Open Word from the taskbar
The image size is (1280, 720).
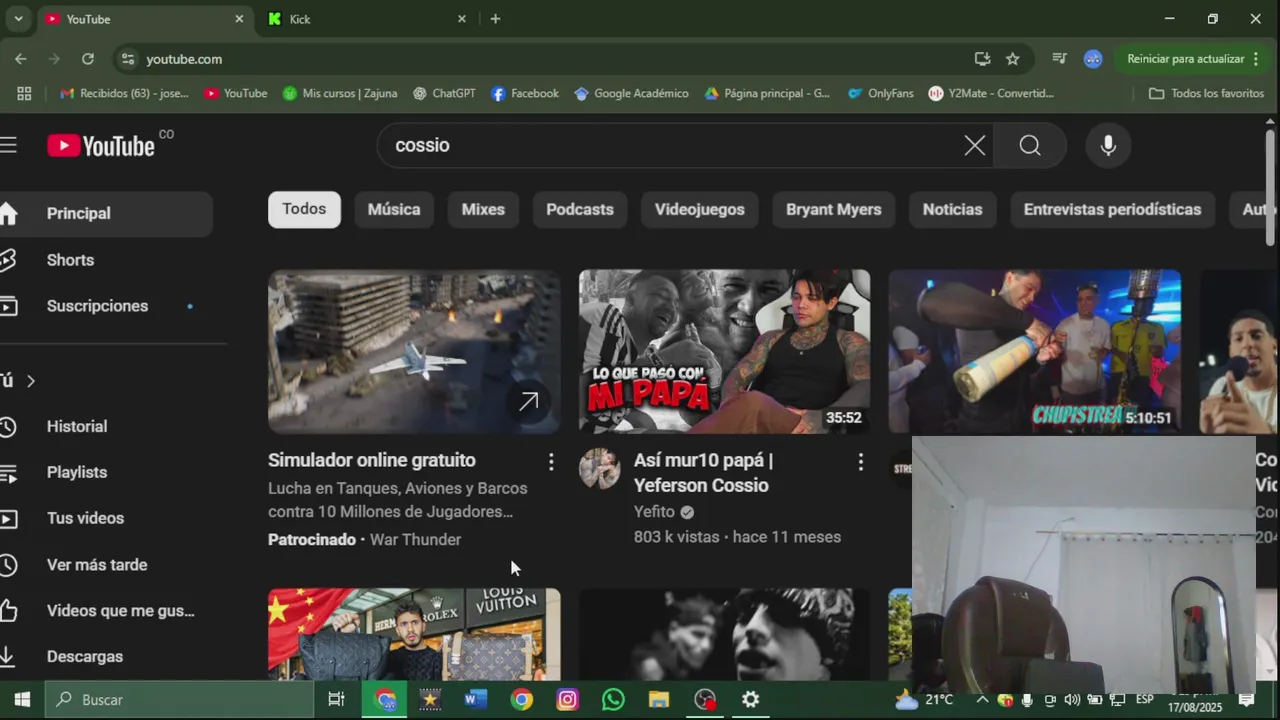(x=475, y=700)
